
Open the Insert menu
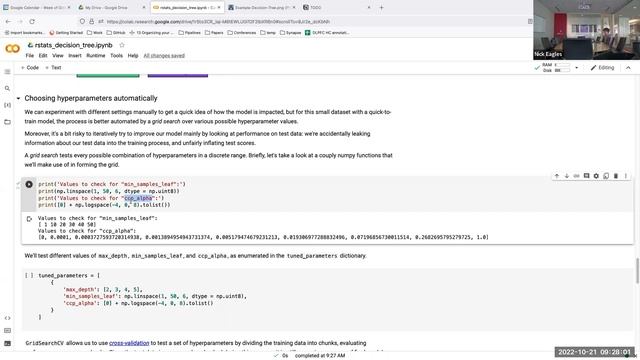coord(75,56)
